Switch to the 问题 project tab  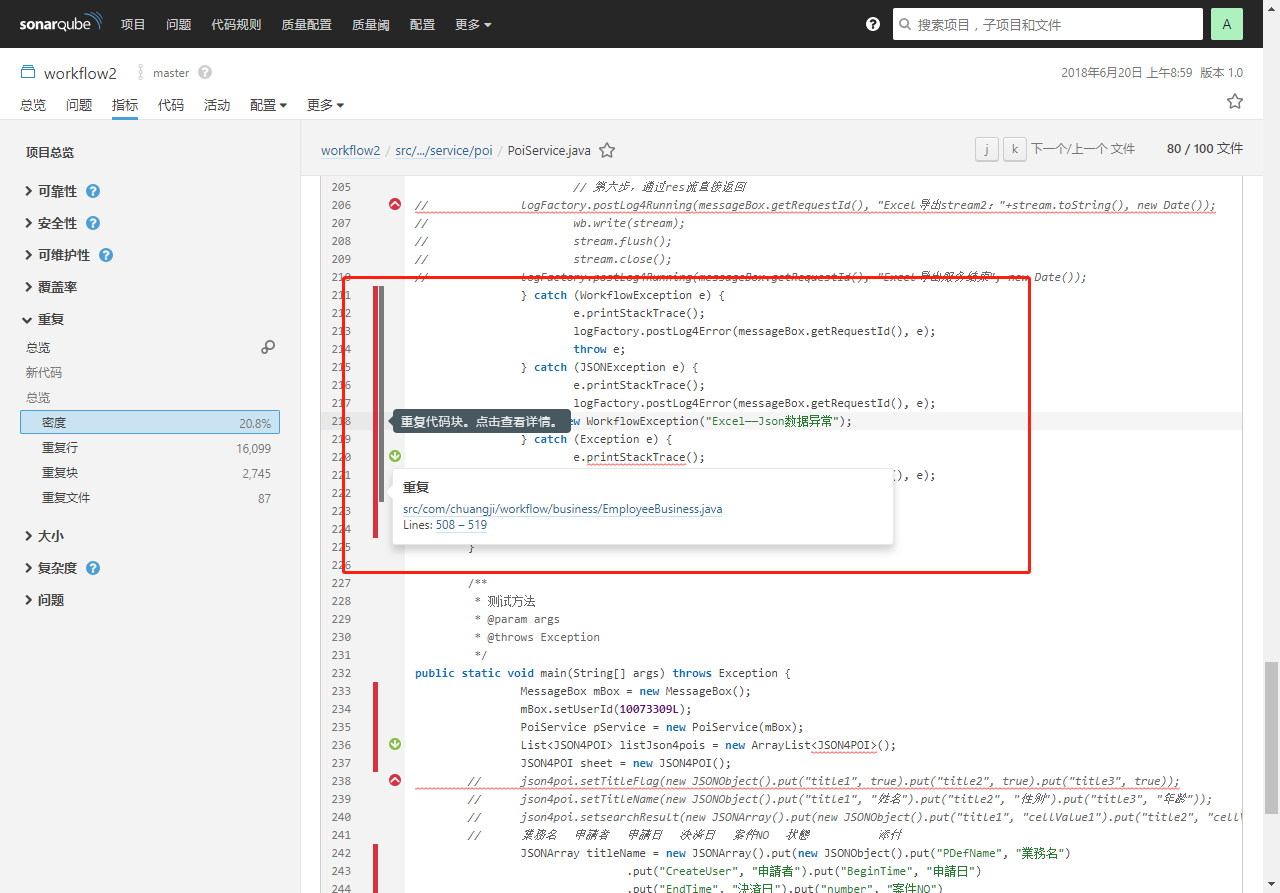coord(79,105)
